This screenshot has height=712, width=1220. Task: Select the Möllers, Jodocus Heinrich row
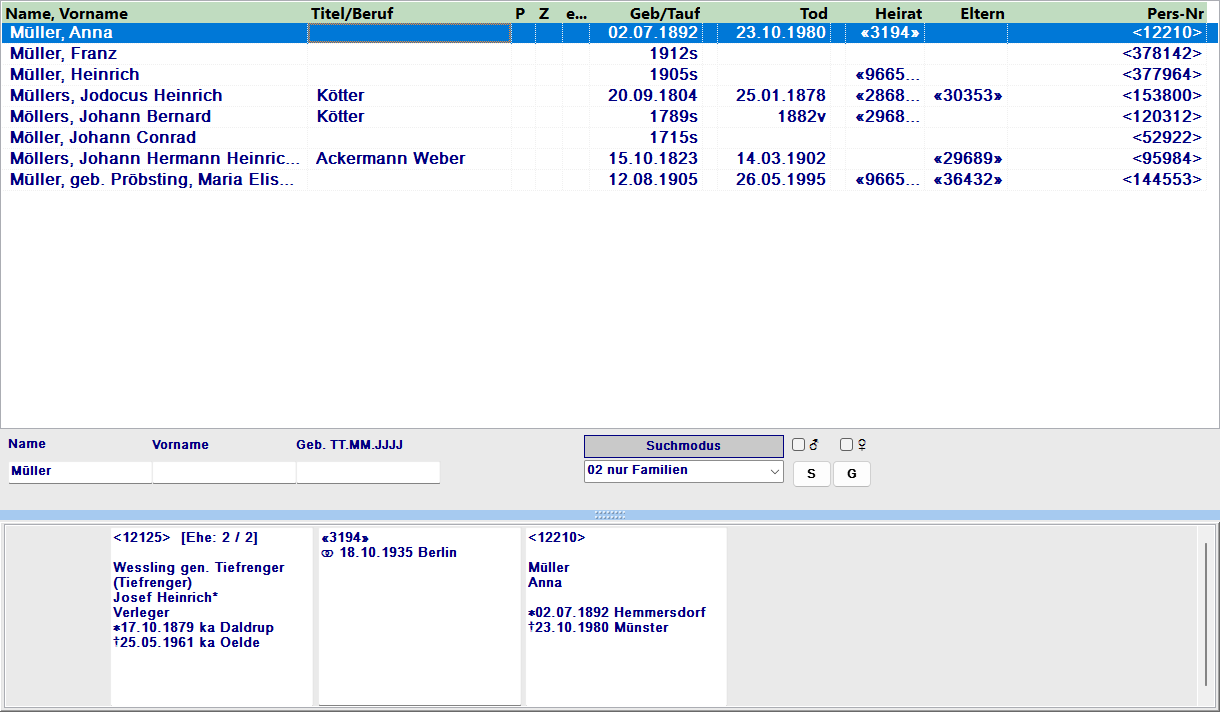coord(116,96)
